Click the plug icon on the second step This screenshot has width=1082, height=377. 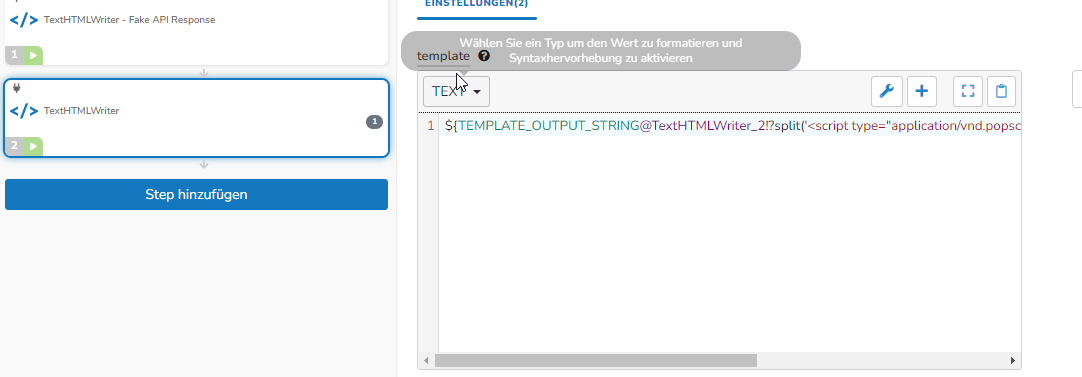click(x=17, y=88)
